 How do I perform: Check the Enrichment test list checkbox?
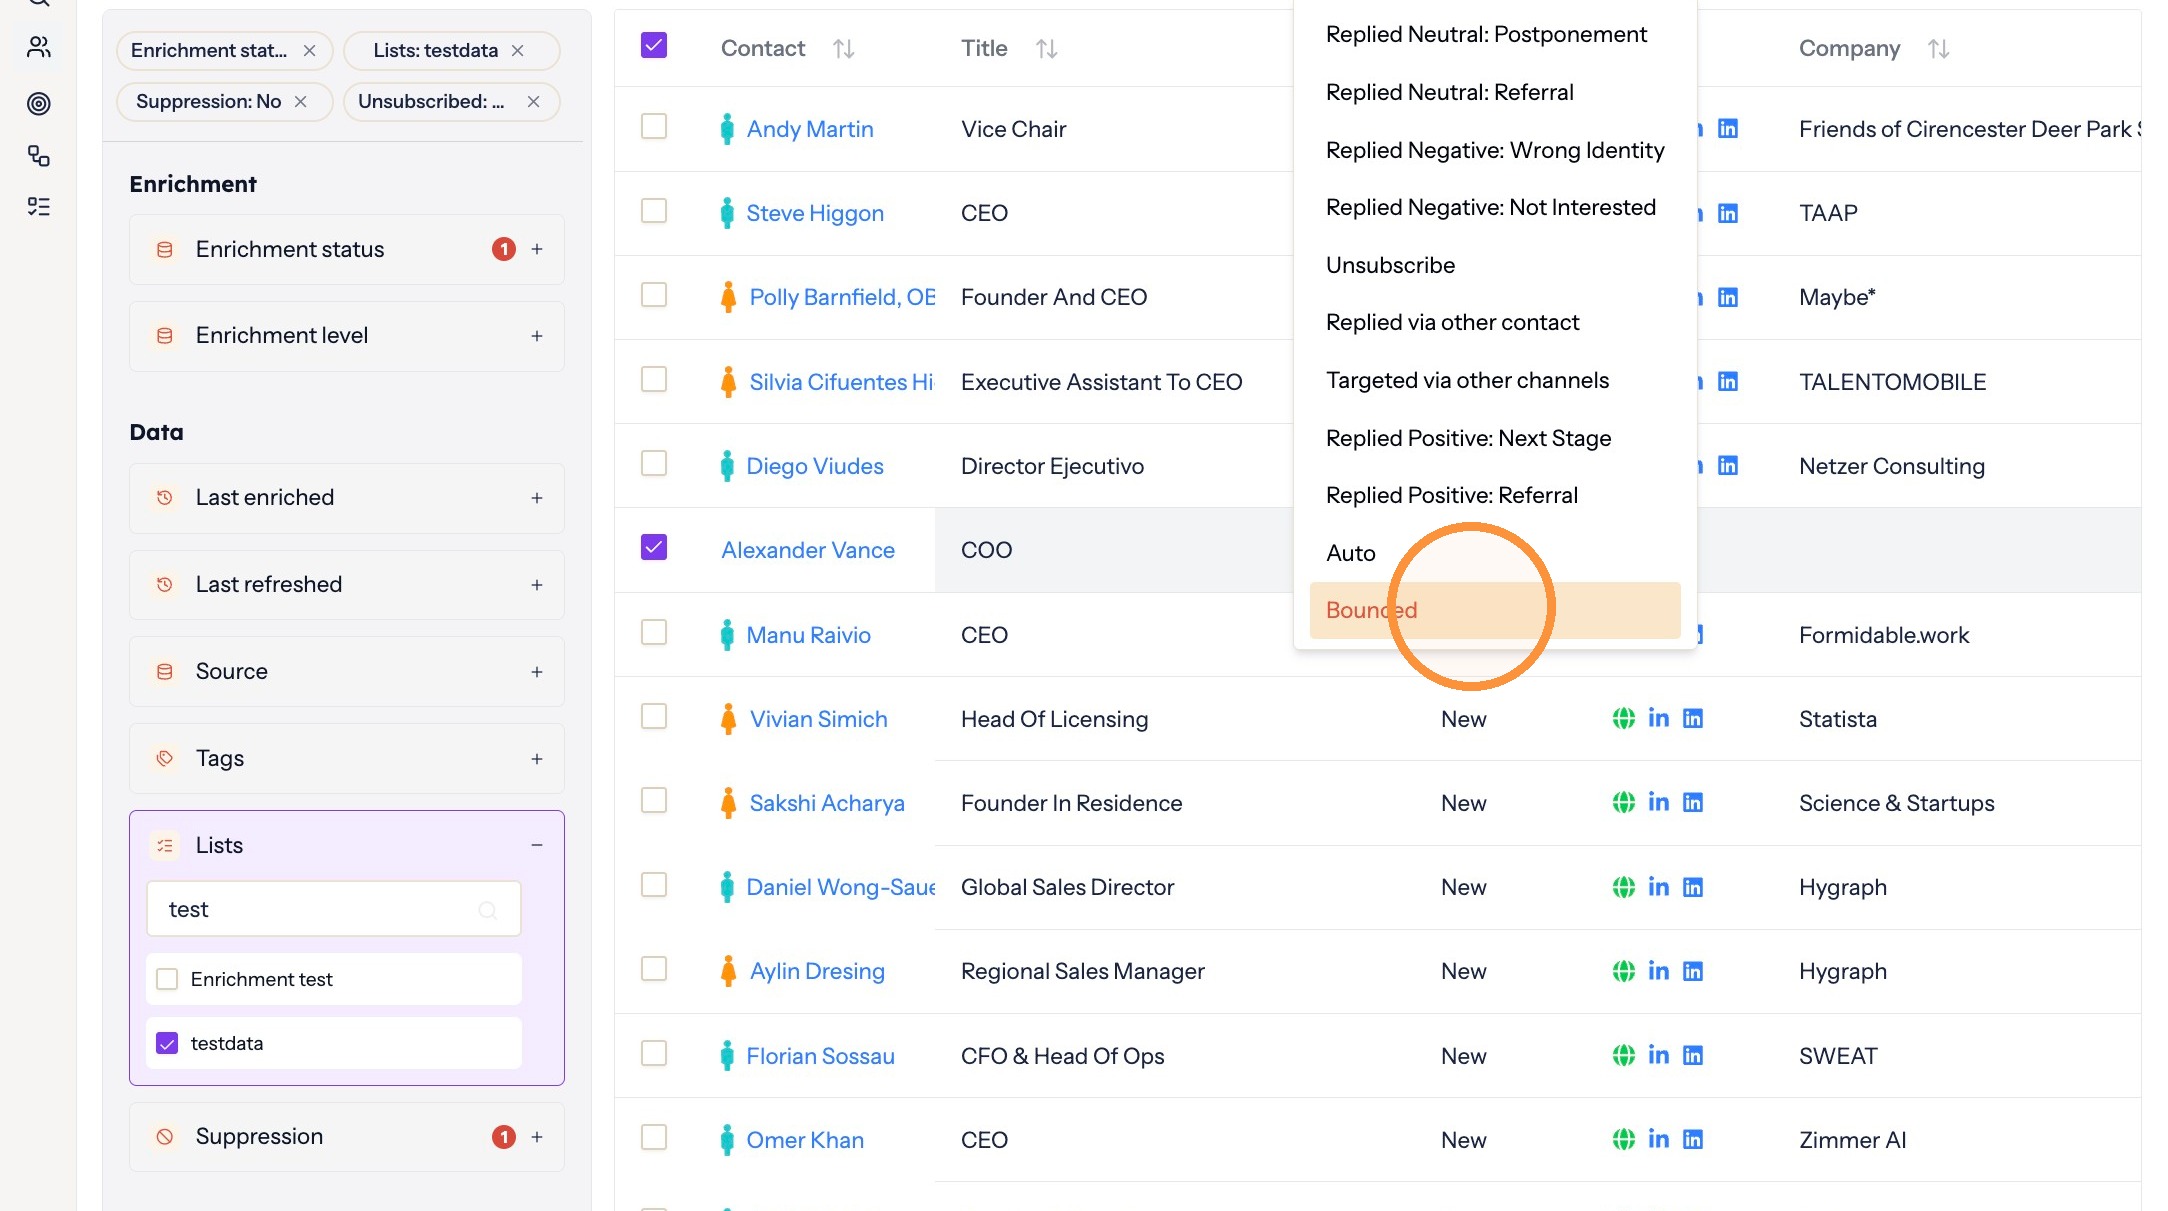(167, 979)
